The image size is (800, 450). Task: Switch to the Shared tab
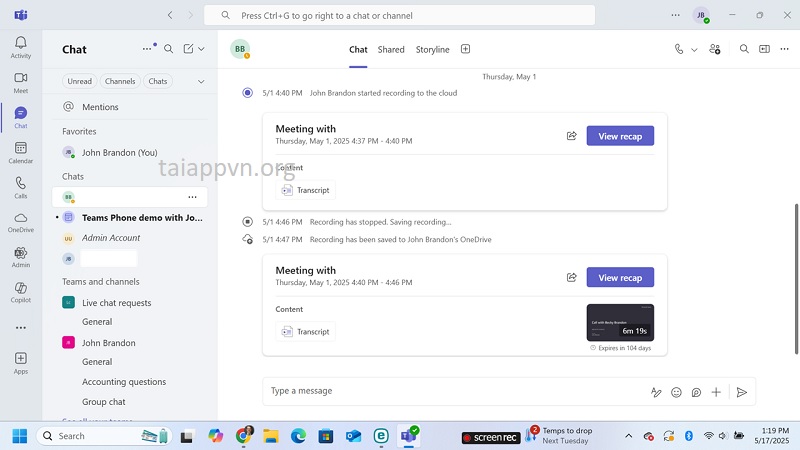click(x=391, y=49)
